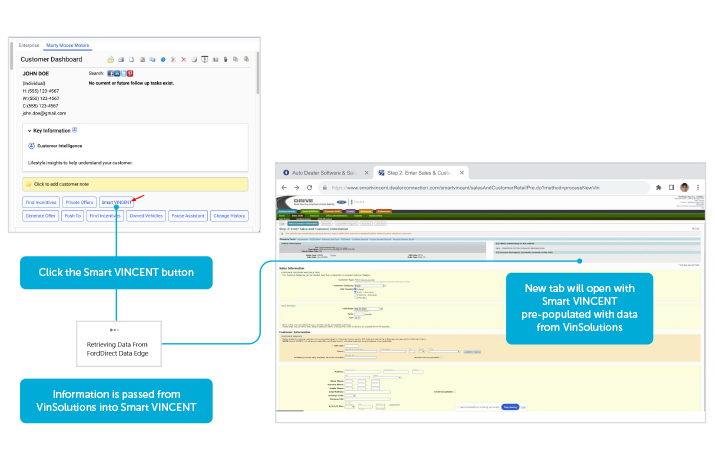Search customer on Pinterest icon
Screen dimensions: 715x462
click(130, 73)
